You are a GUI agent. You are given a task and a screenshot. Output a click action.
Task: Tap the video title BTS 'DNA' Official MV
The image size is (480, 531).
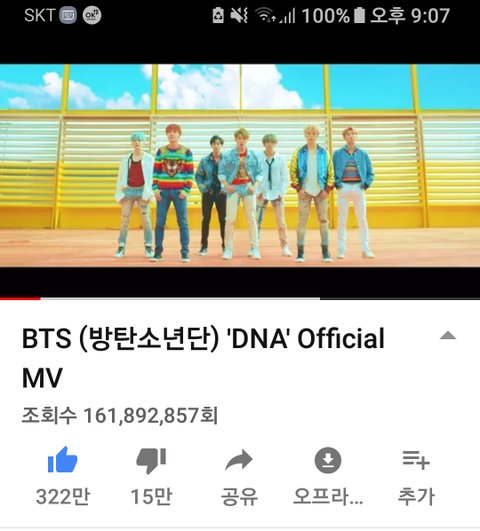(x=203, y=358)
